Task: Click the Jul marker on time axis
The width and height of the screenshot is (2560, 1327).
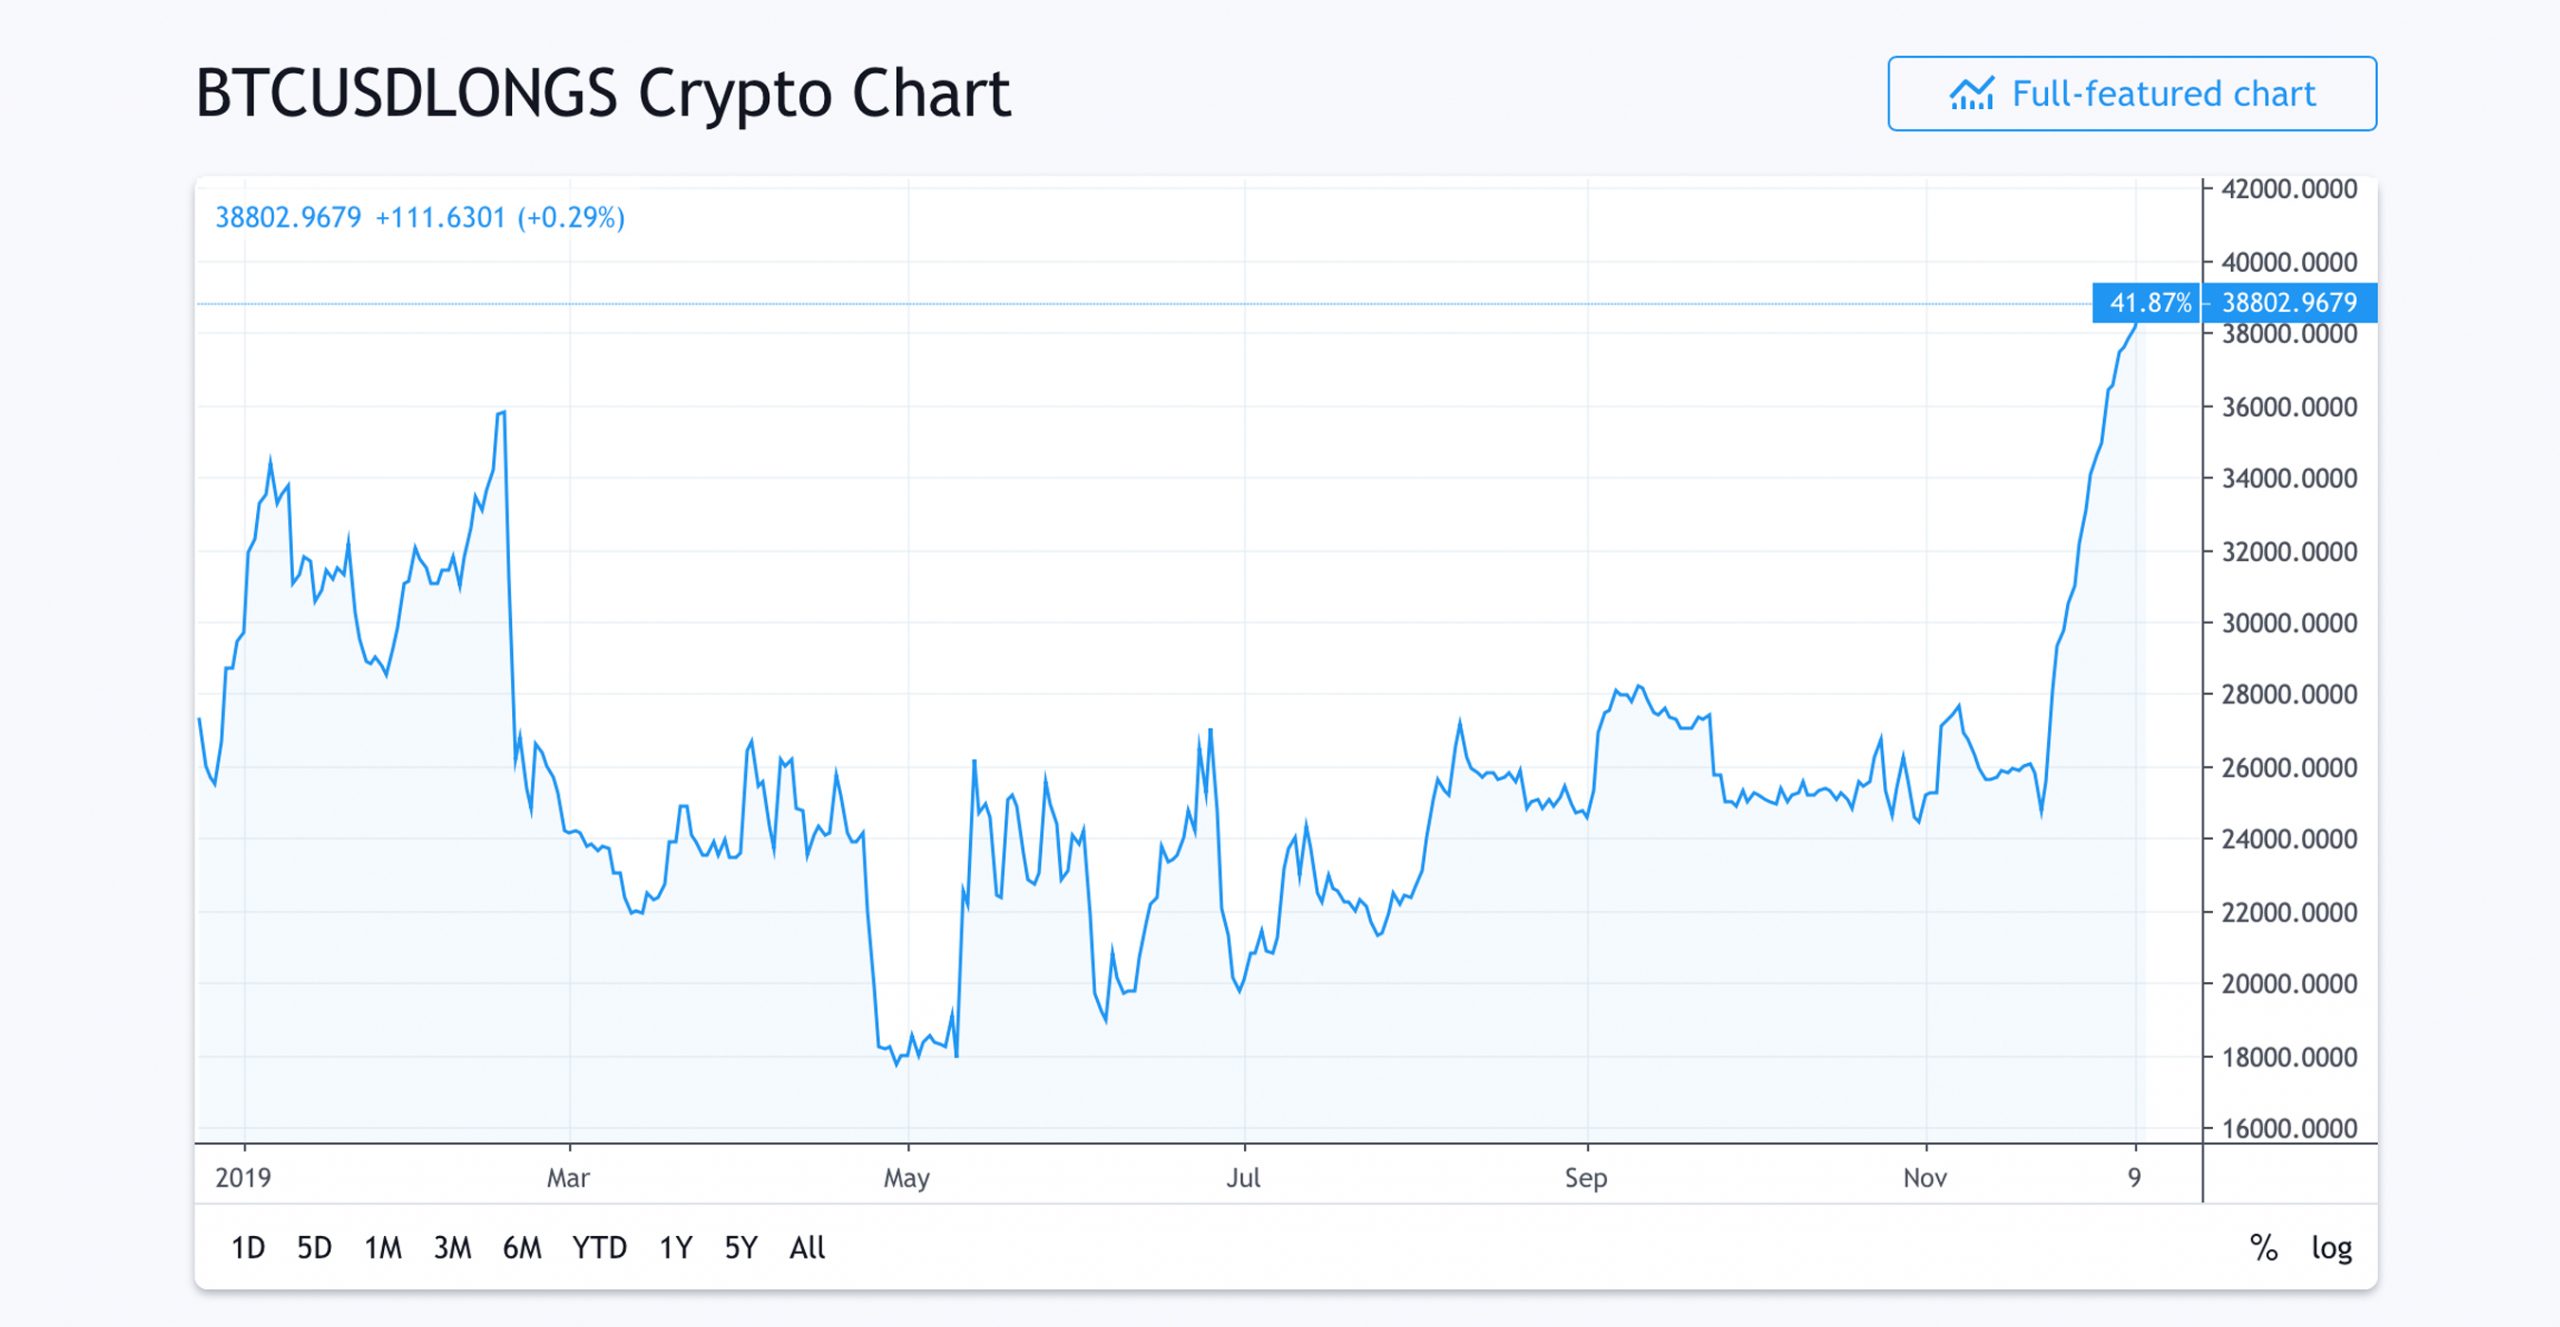Action: point(1243,1177)
